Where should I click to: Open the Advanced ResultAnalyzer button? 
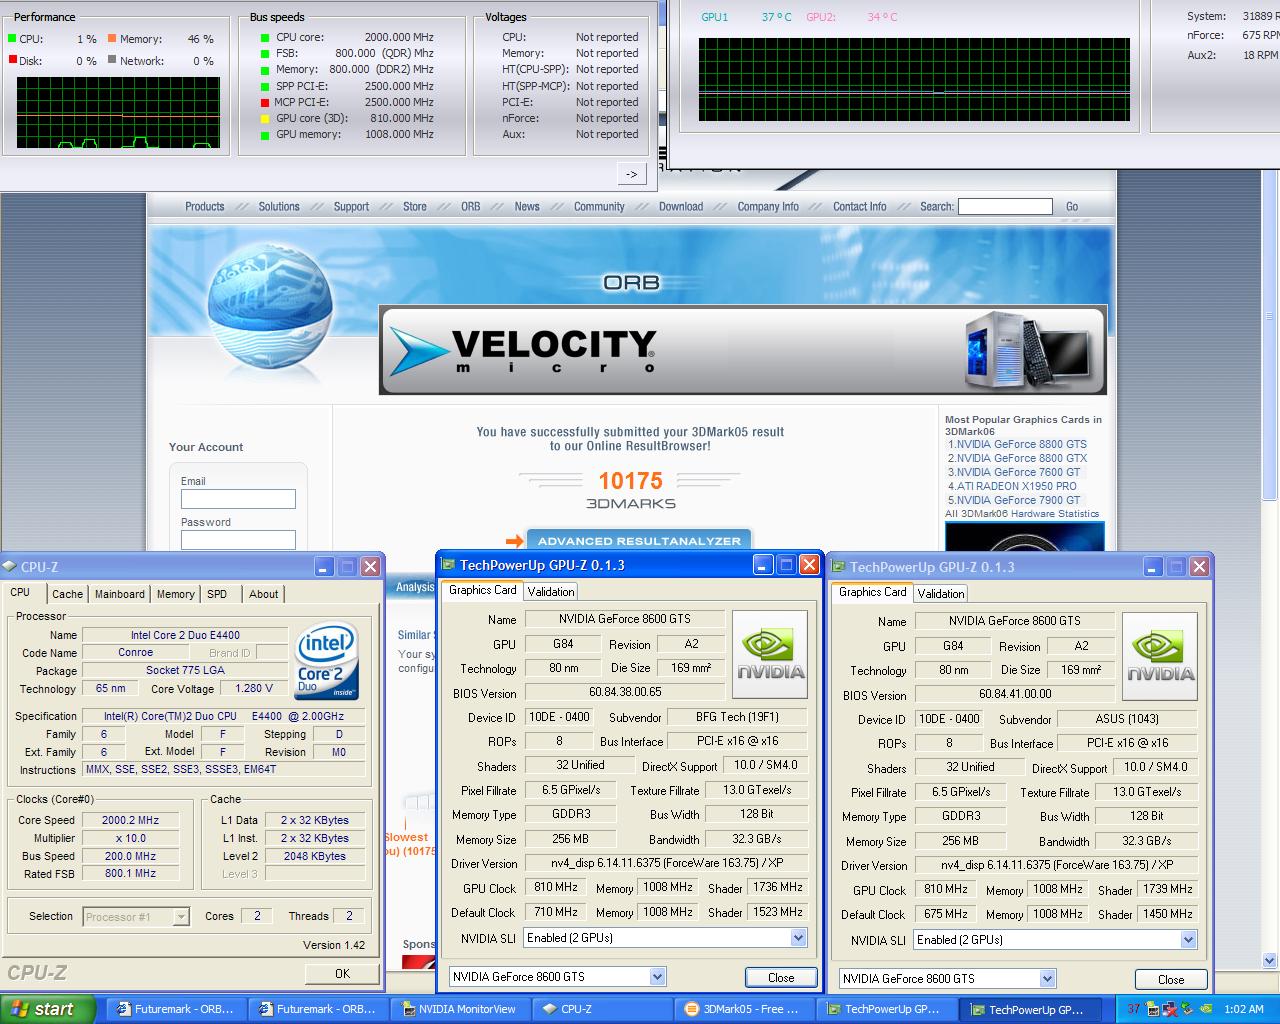(x=639, y=541)
